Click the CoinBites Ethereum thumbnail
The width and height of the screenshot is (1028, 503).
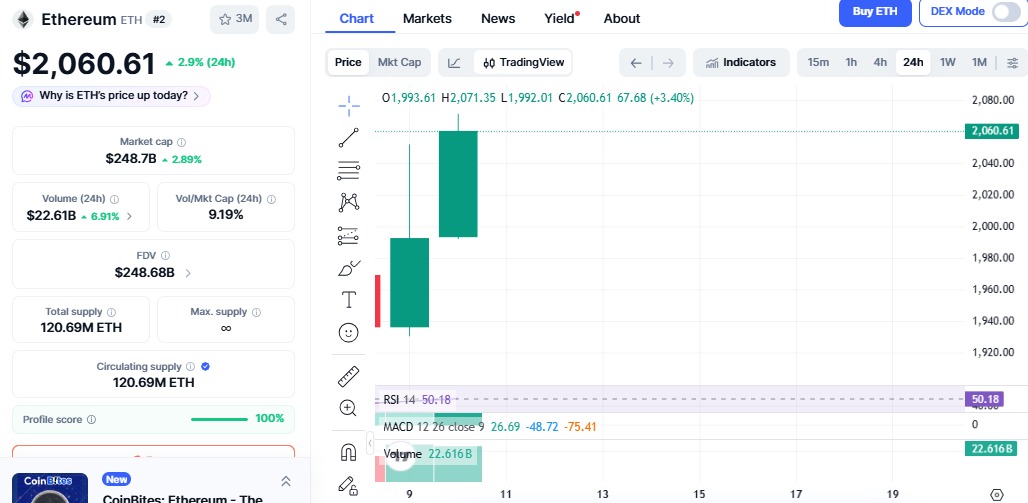[50, 488]
